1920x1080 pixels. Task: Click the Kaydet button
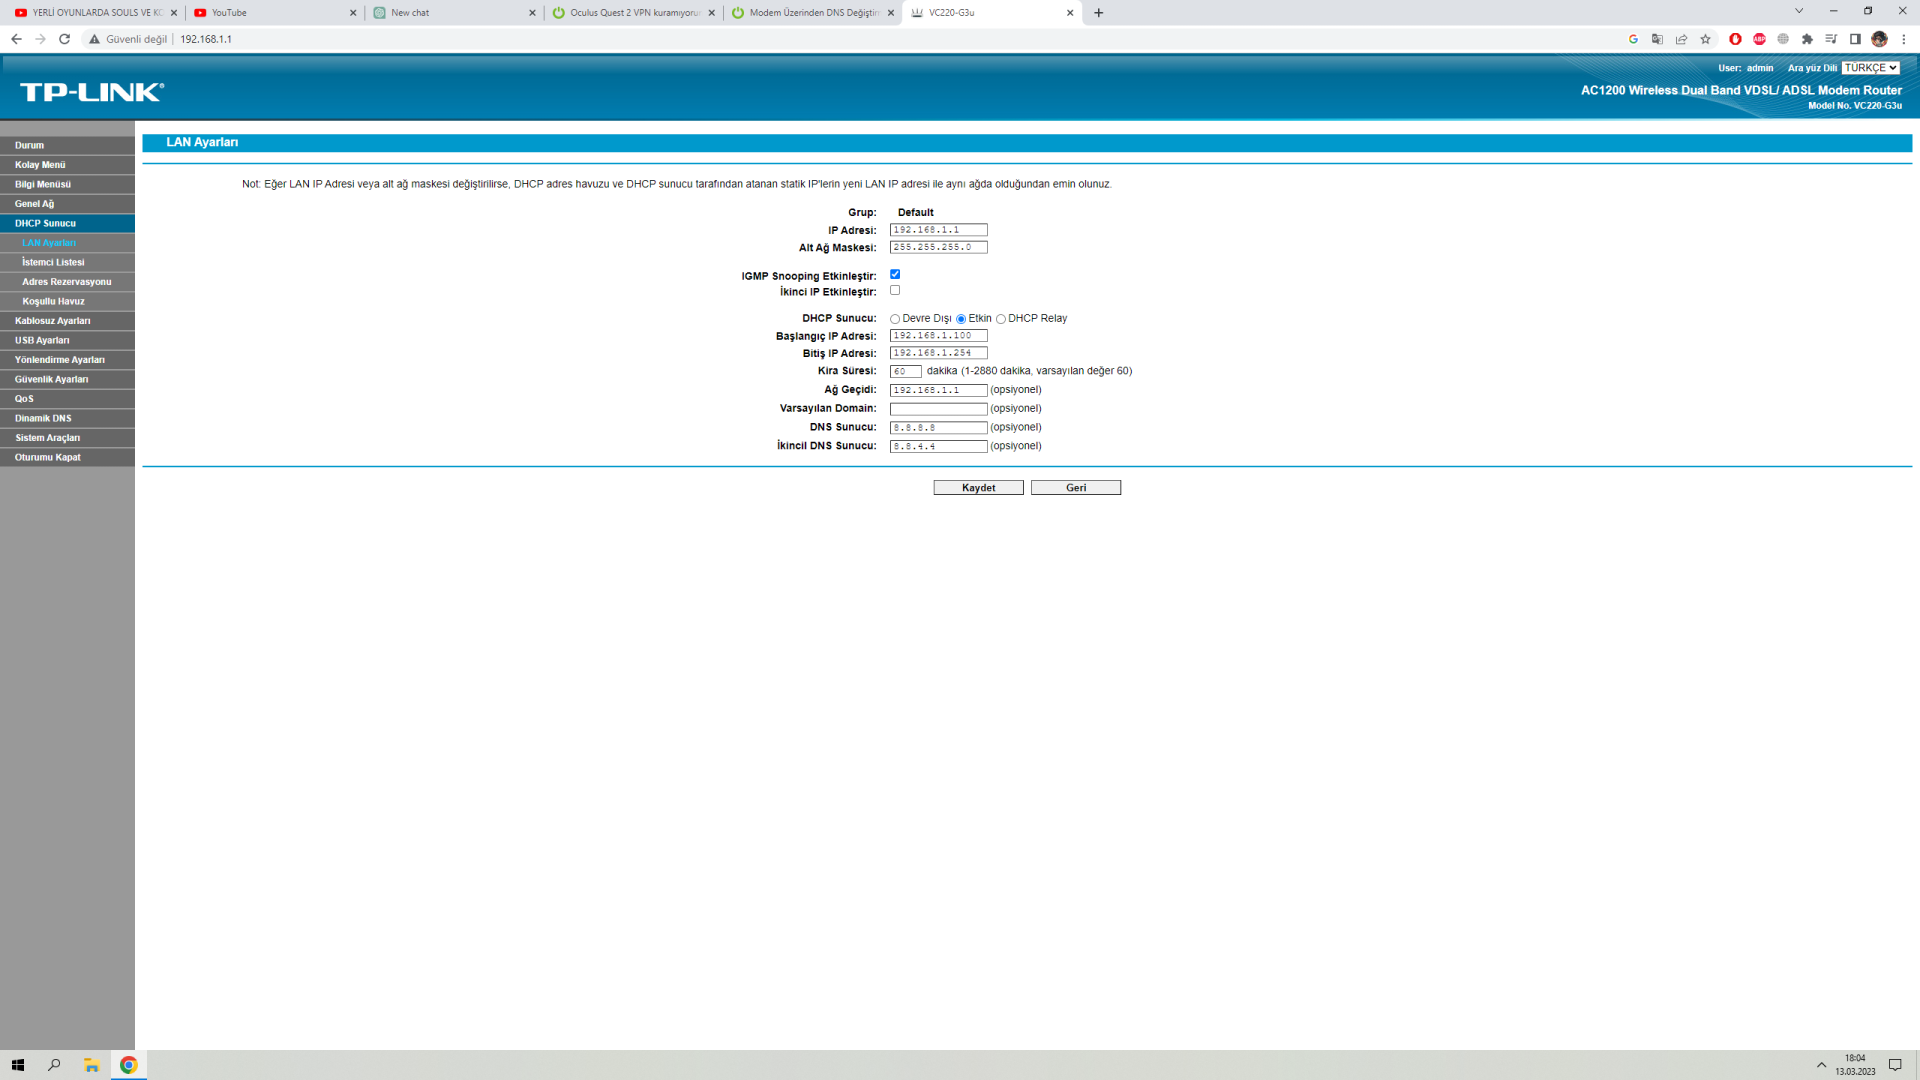pos(978,488)
